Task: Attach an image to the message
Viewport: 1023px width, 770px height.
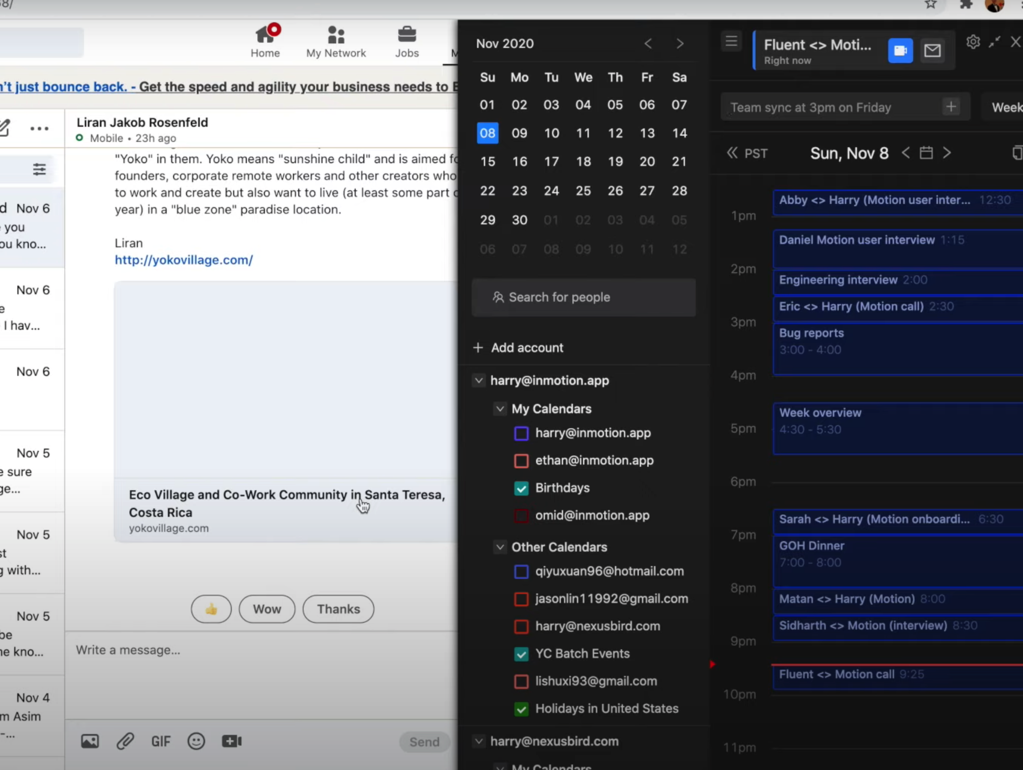Action: [x=90, y=741]
